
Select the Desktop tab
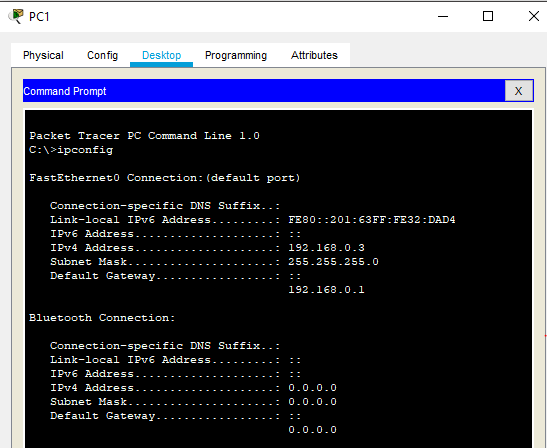pos(162,55)
